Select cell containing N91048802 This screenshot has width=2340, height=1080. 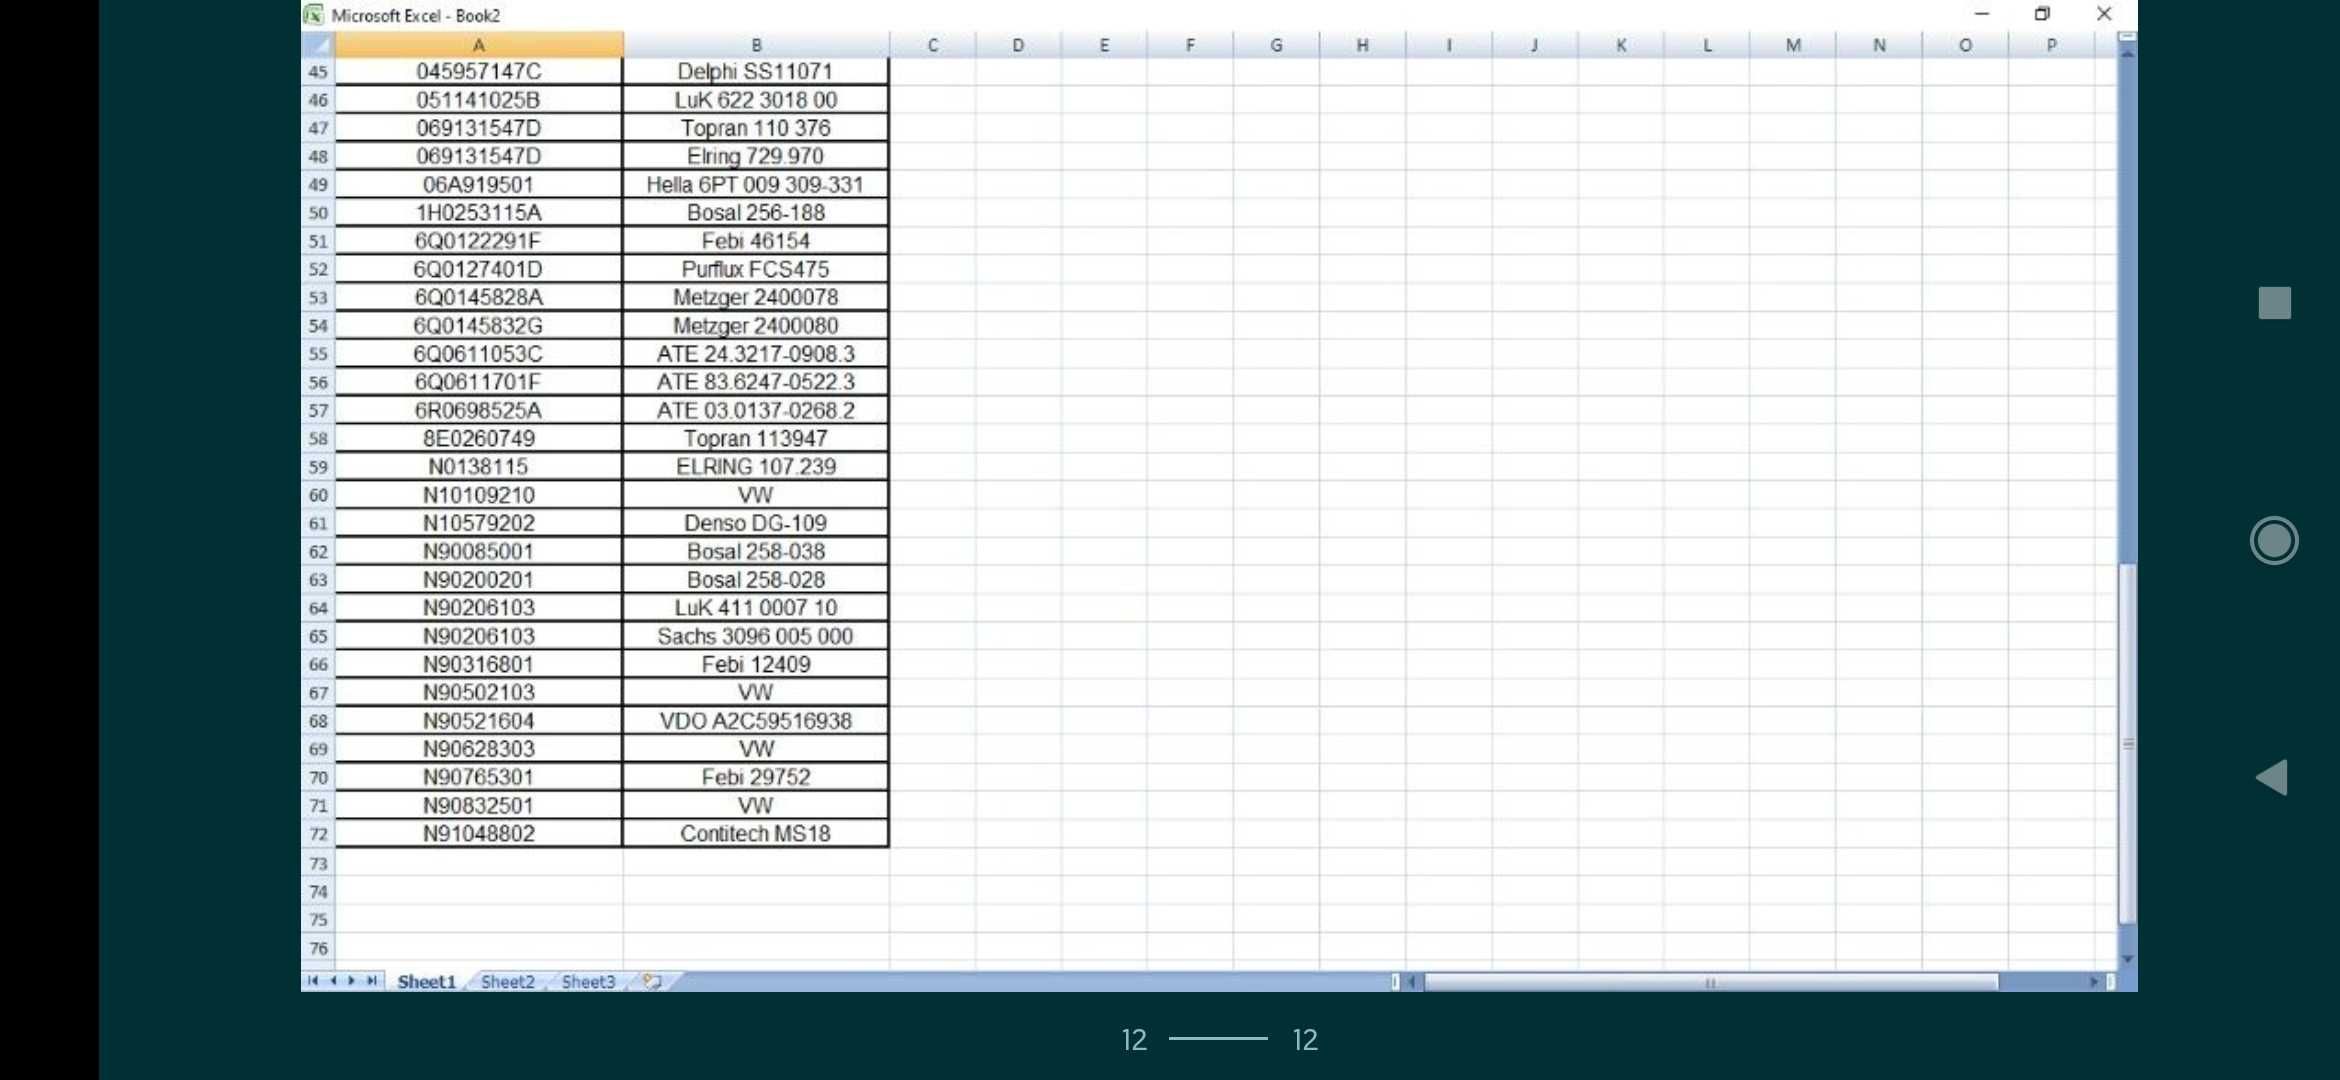coord(479,834)
